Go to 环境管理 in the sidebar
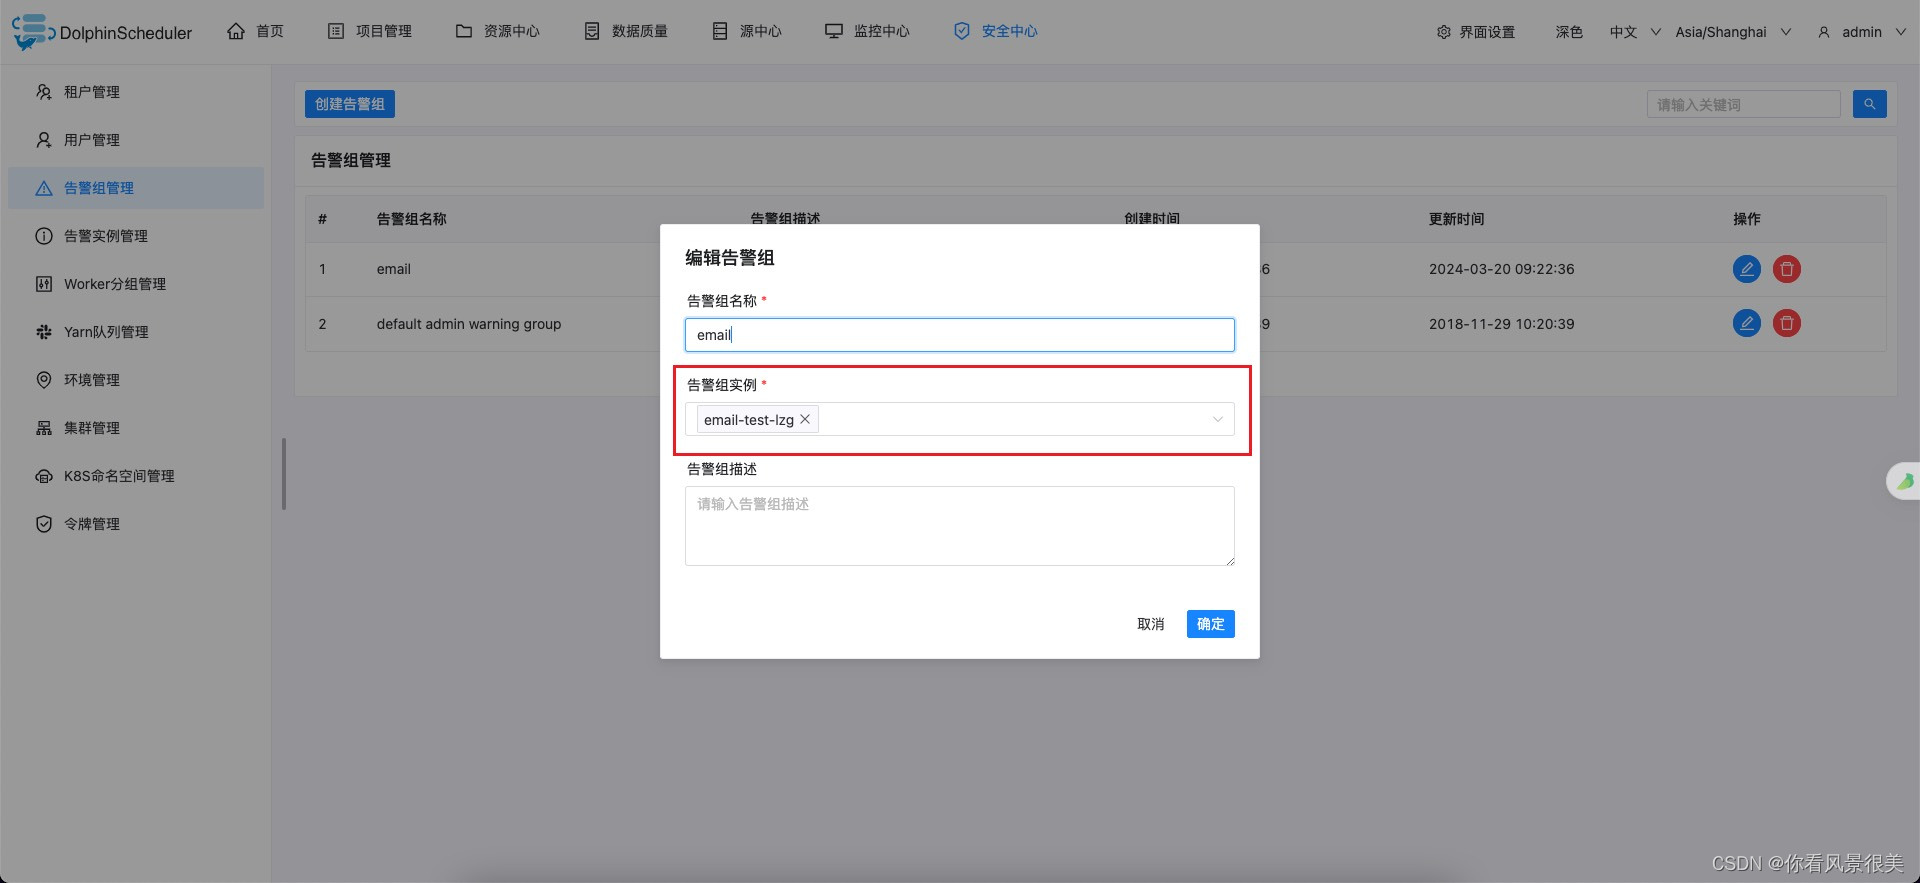Image resolution: width=1920 pixels, height=883 pixels. pos(136,380)
